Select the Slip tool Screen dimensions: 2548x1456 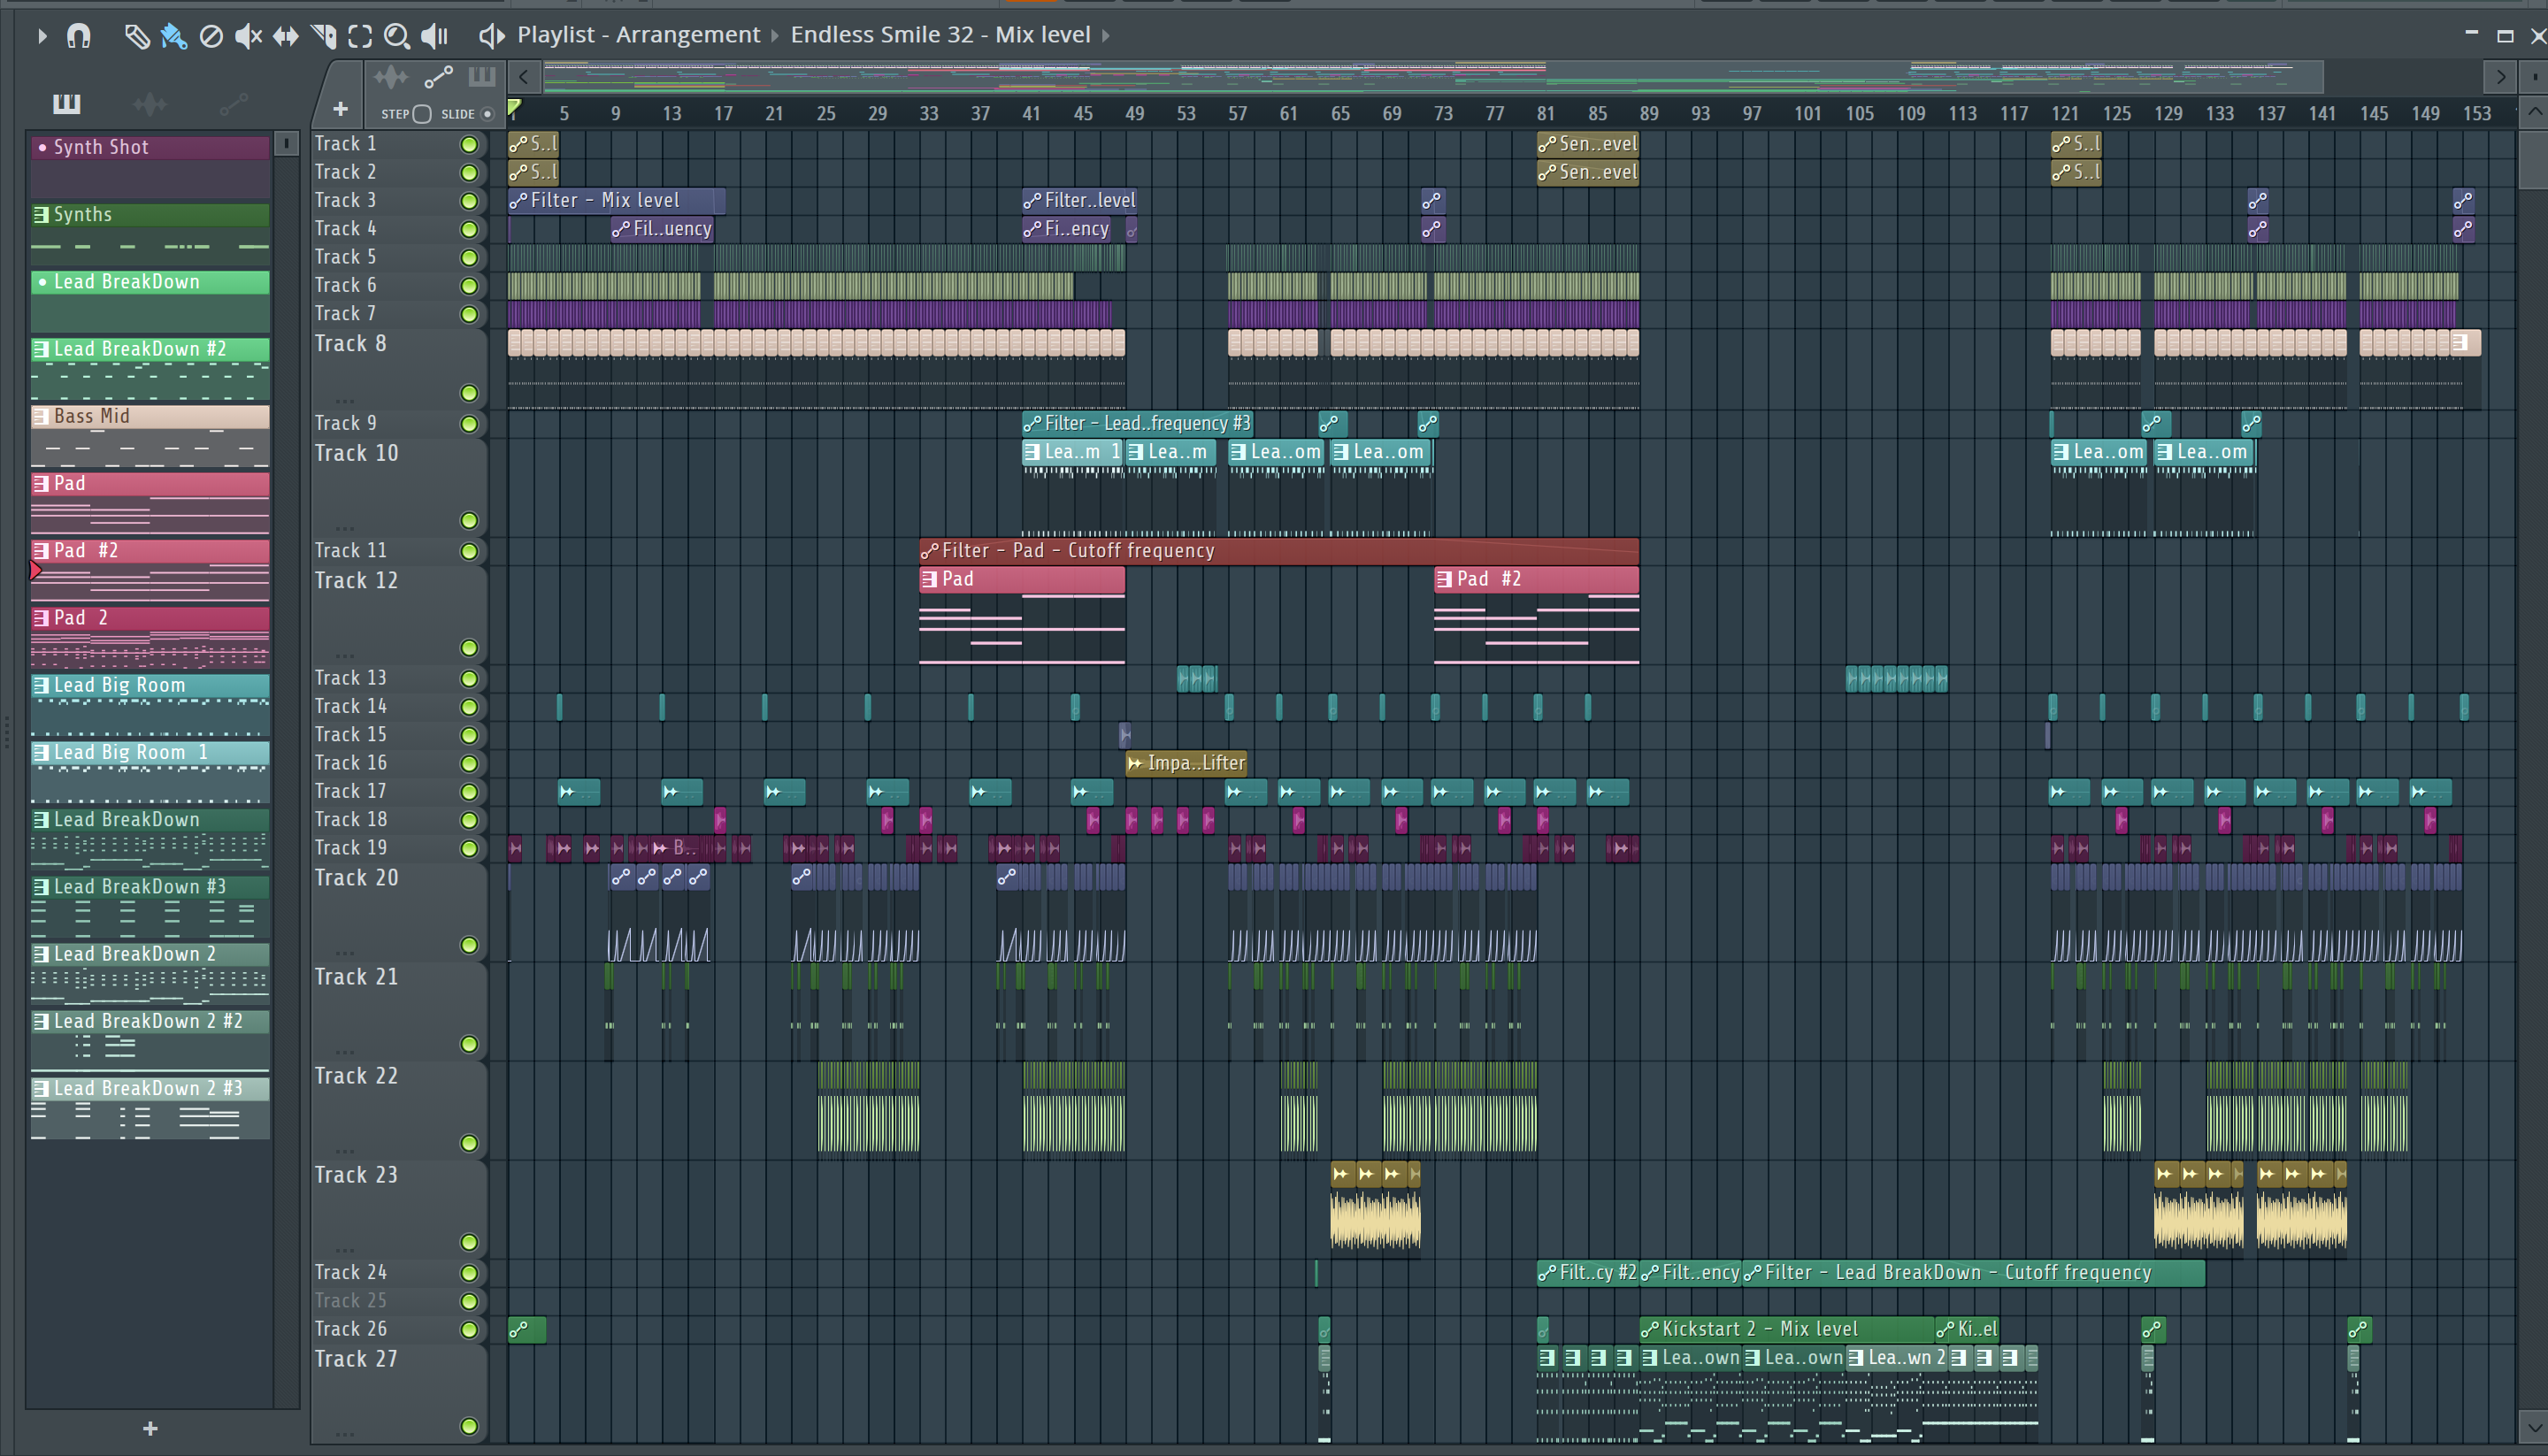click(x=286, y=36)
